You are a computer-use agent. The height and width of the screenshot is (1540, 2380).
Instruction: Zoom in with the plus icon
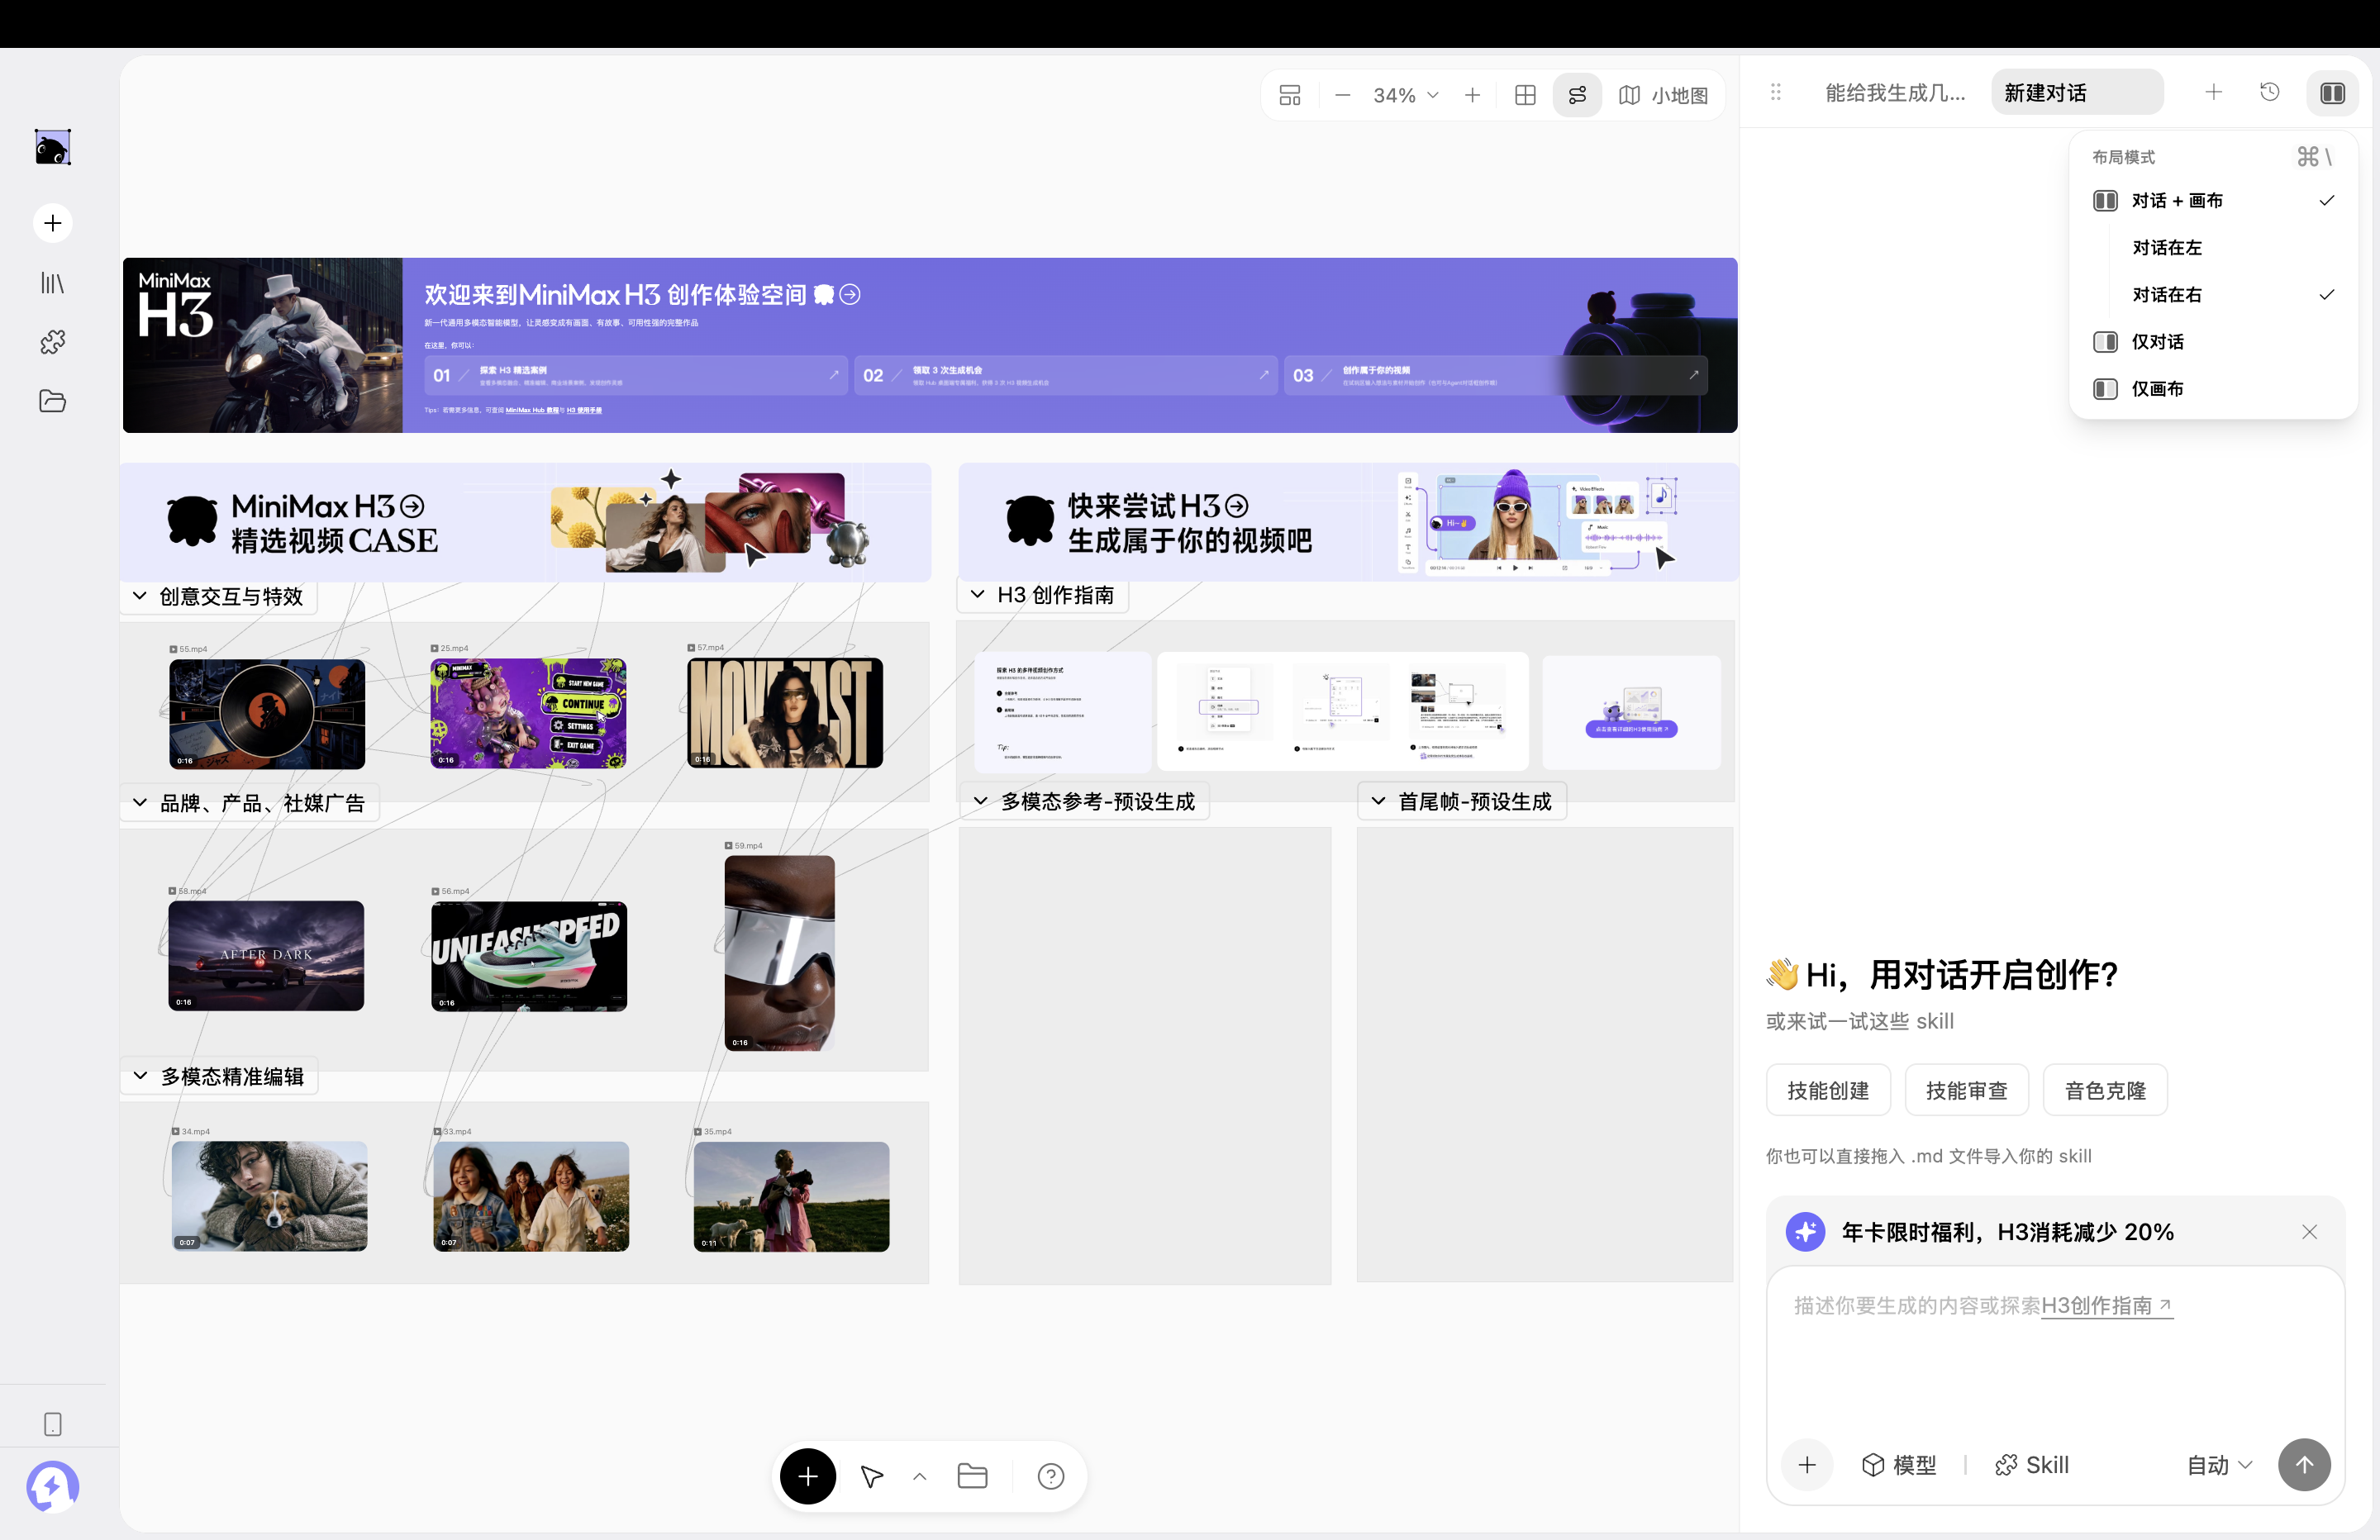click(1472, 95)
